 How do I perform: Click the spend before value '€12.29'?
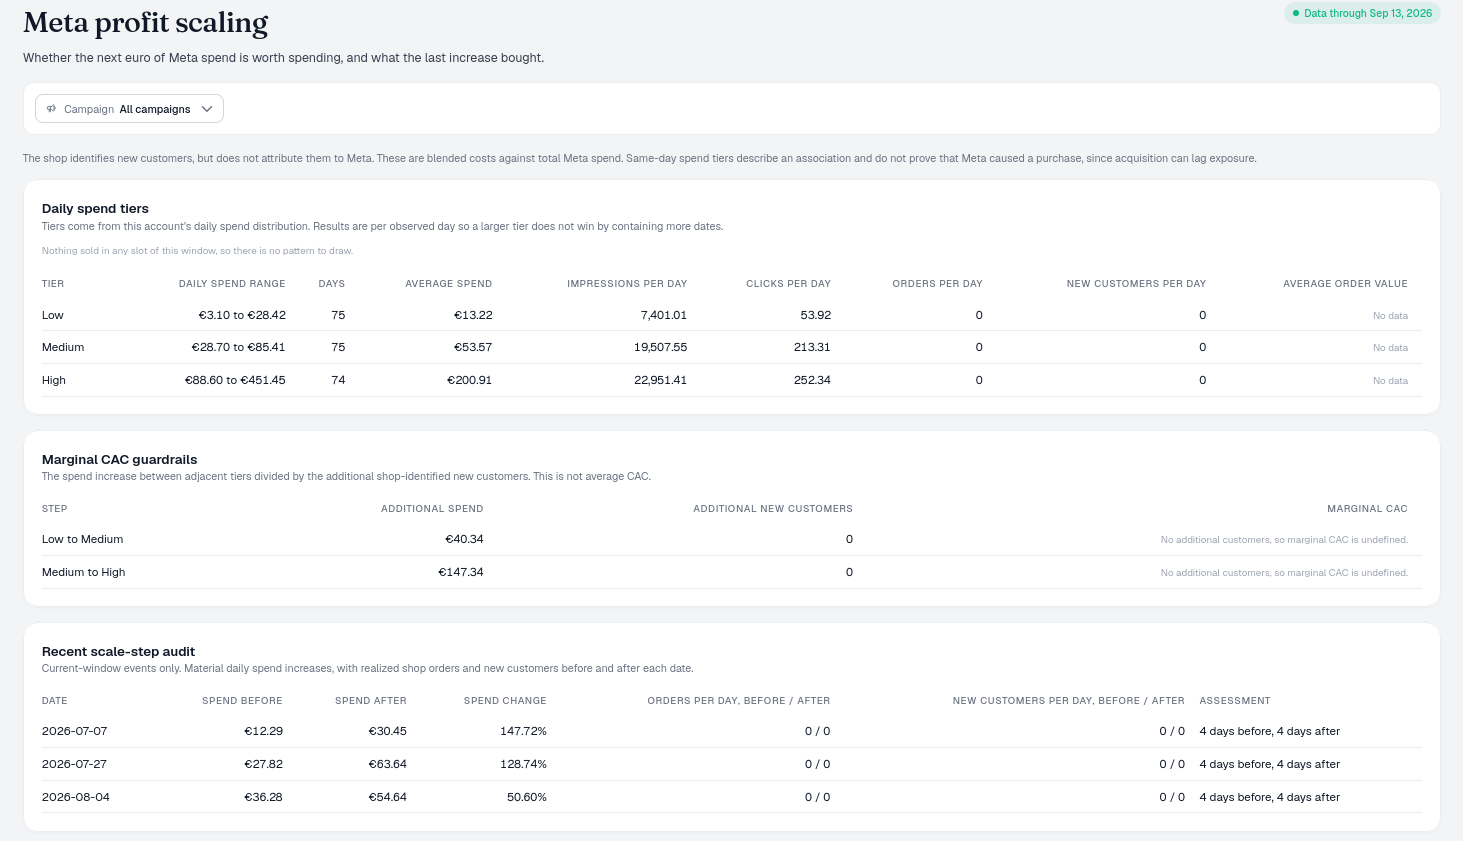coord(264,732)
